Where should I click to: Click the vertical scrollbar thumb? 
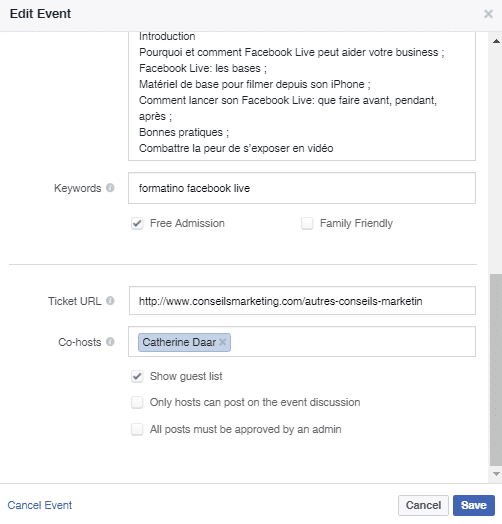496,369
